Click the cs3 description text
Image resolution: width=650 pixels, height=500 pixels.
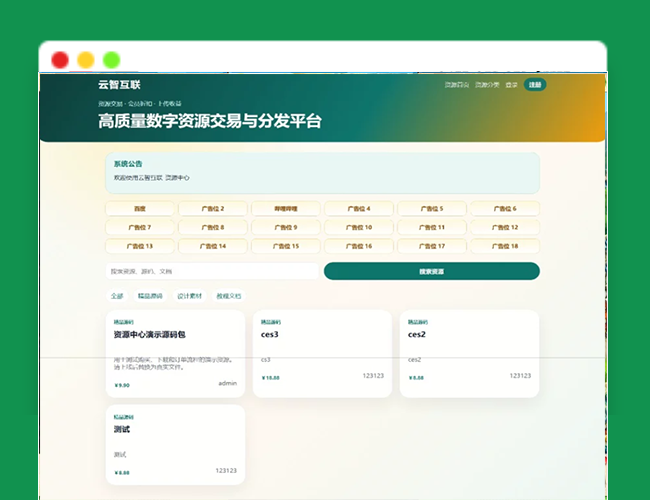click(x=266, y=359)
